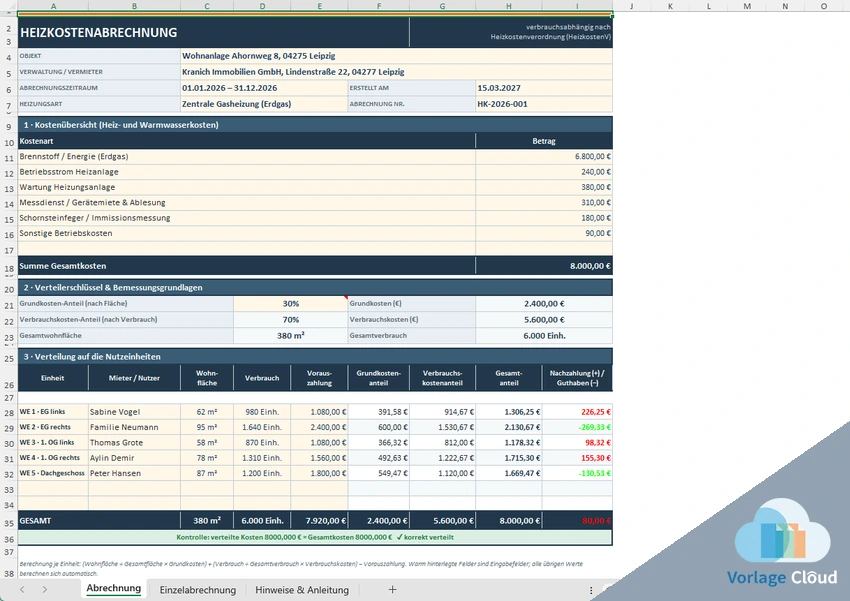
Task: Add a new sheet with the plus icon
Action: (x=392, y=589)
